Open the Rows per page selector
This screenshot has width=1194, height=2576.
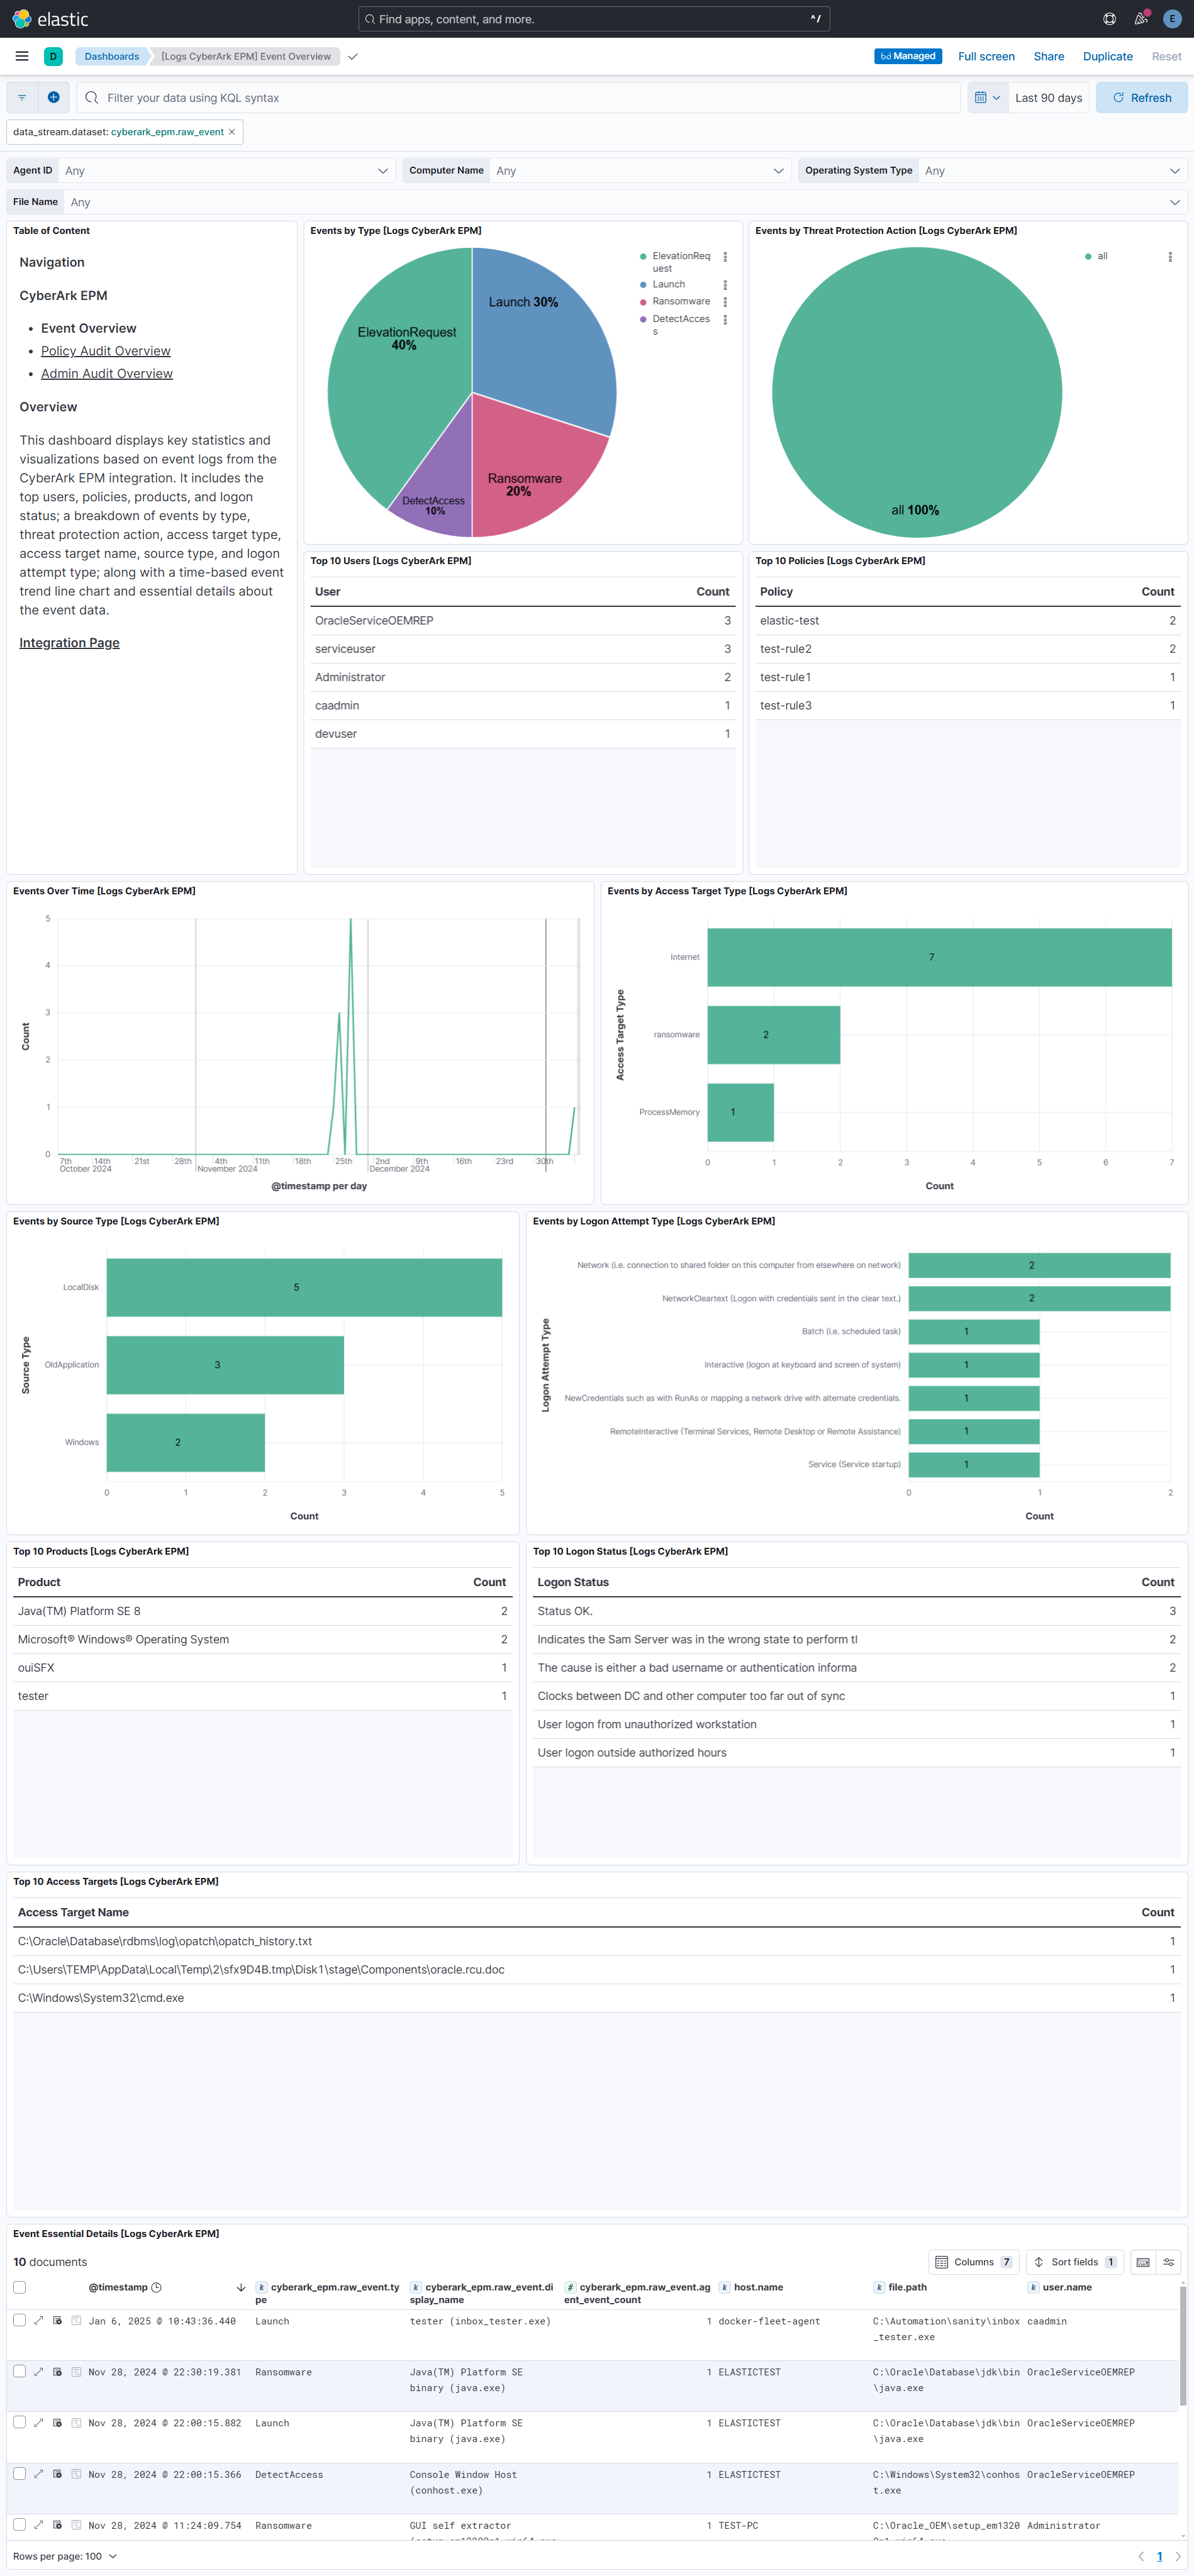pos(65,2556)
